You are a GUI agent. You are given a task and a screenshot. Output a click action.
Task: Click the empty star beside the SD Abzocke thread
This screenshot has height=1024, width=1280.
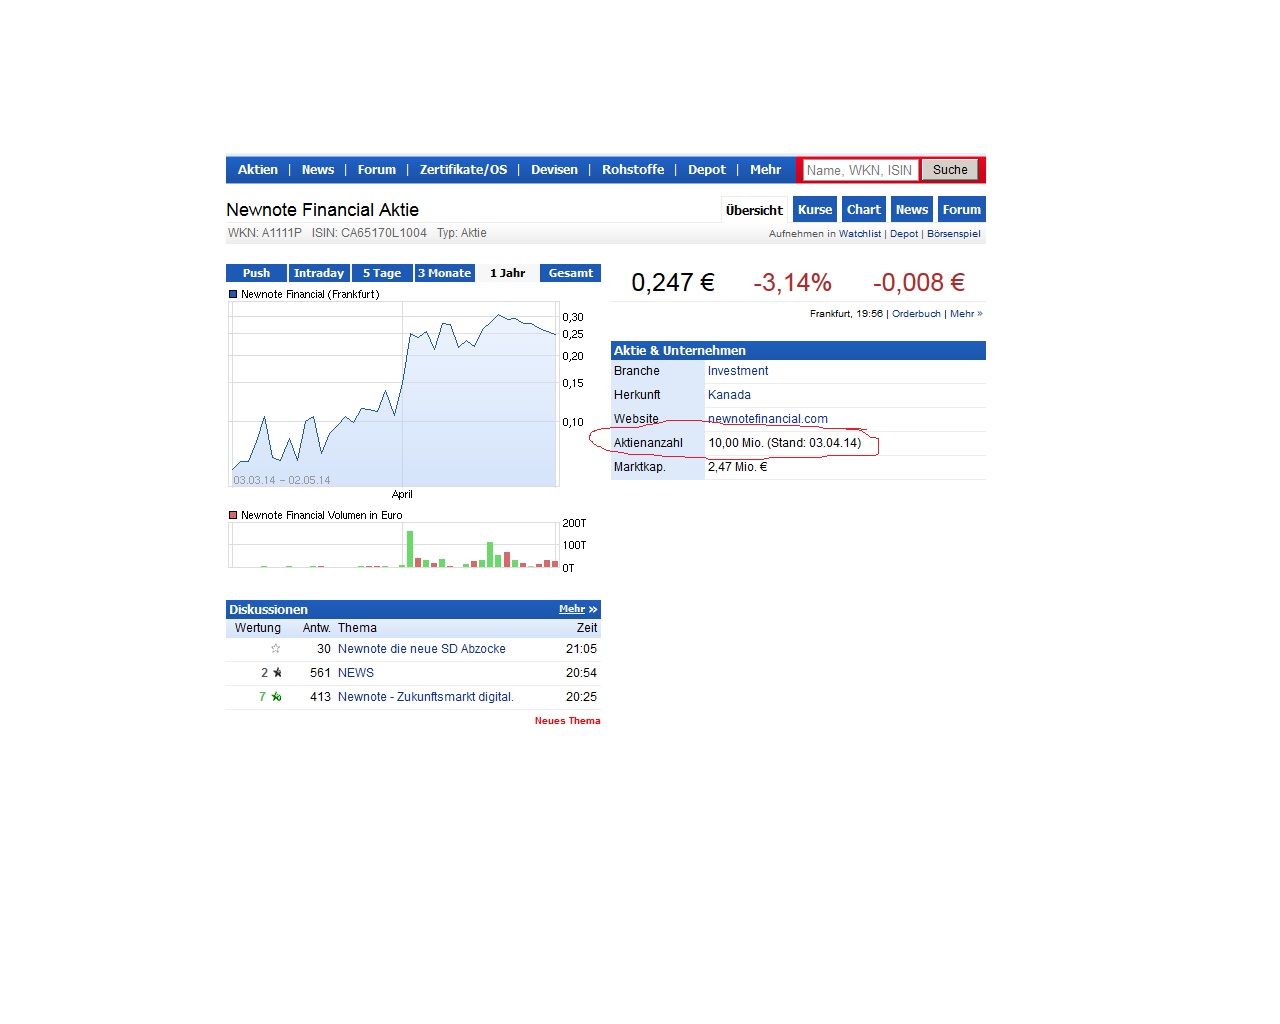(x=276, y=649)
